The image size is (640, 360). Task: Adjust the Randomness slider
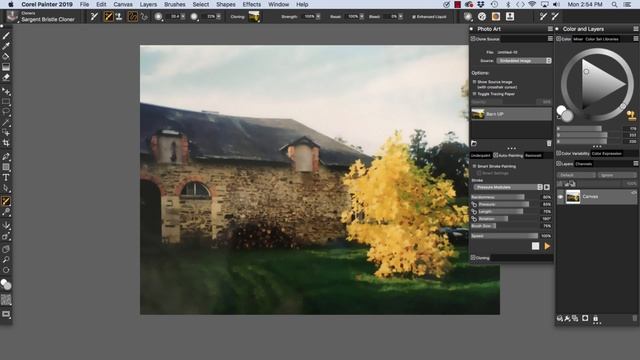(505, 197)
